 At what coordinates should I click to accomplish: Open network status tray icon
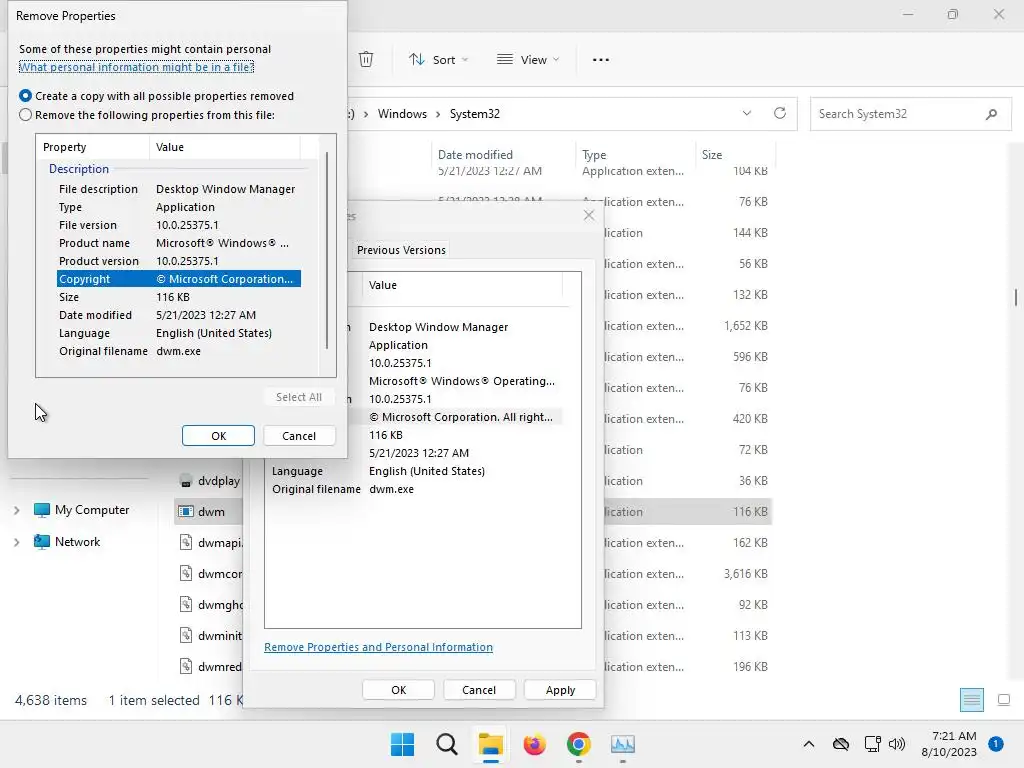pyautogui.click(x=872, y=744)
